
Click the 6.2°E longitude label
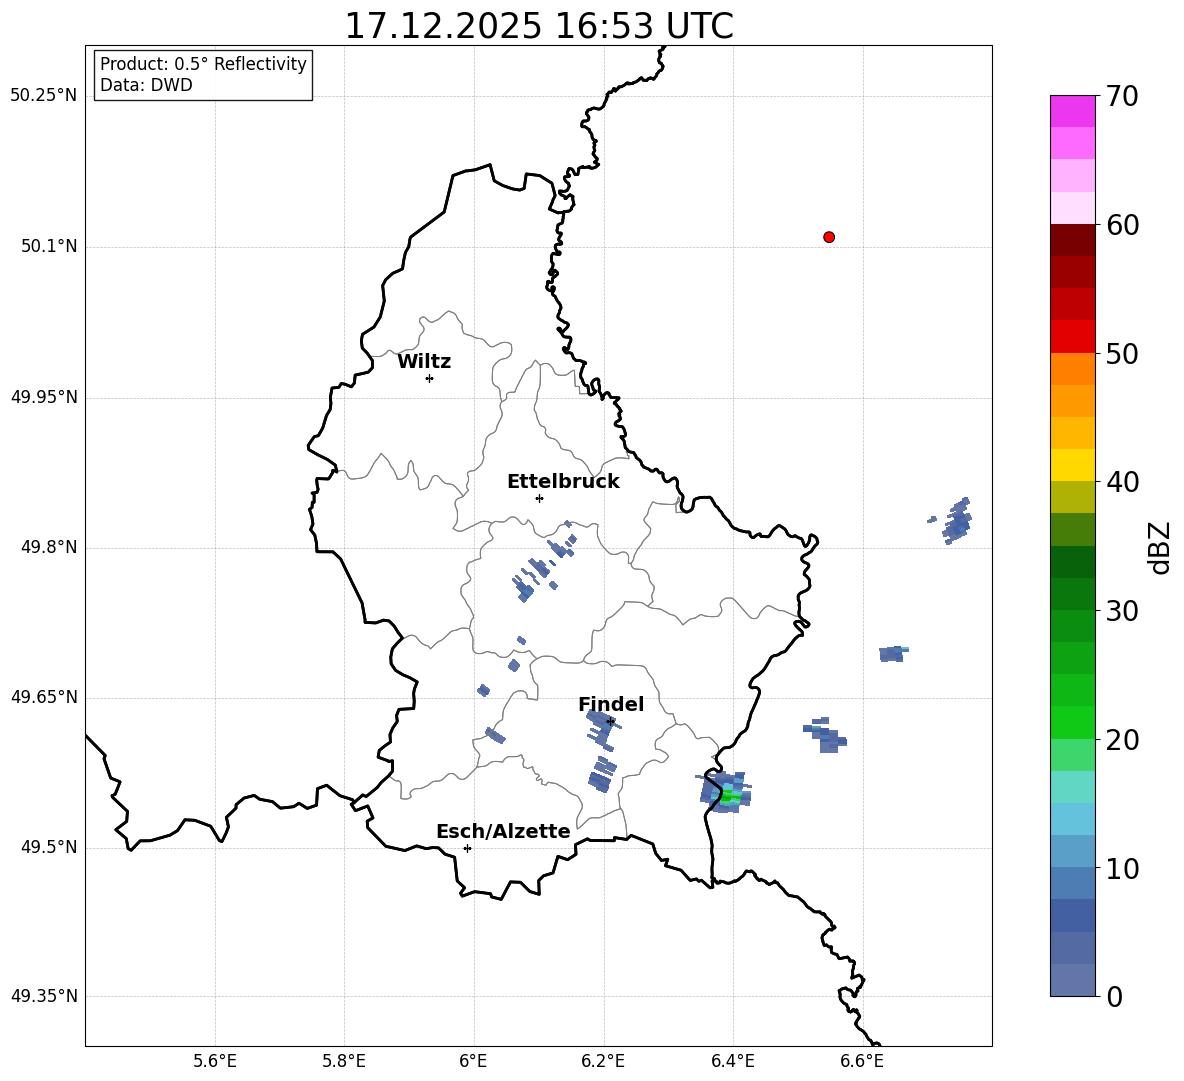603,1061
